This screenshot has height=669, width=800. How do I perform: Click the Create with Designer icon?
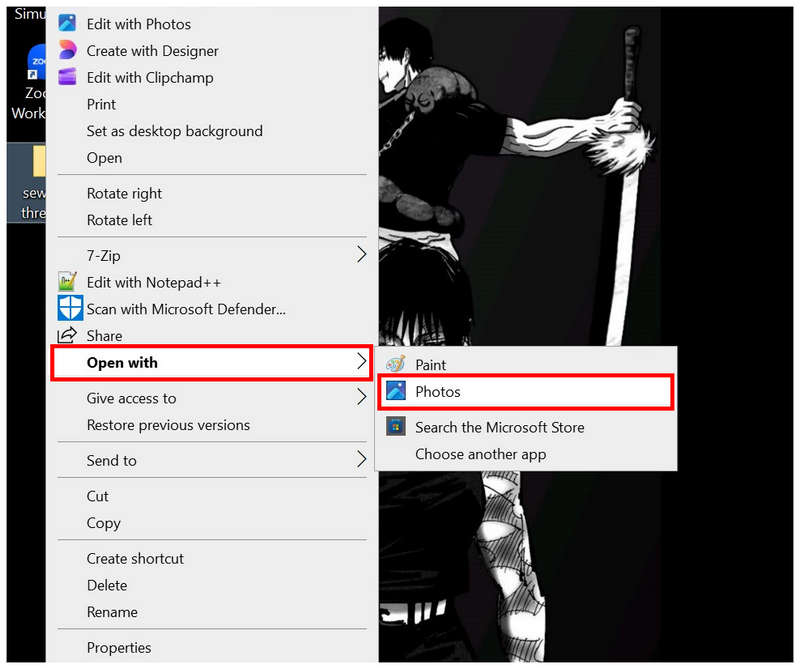tap(67, 50)
